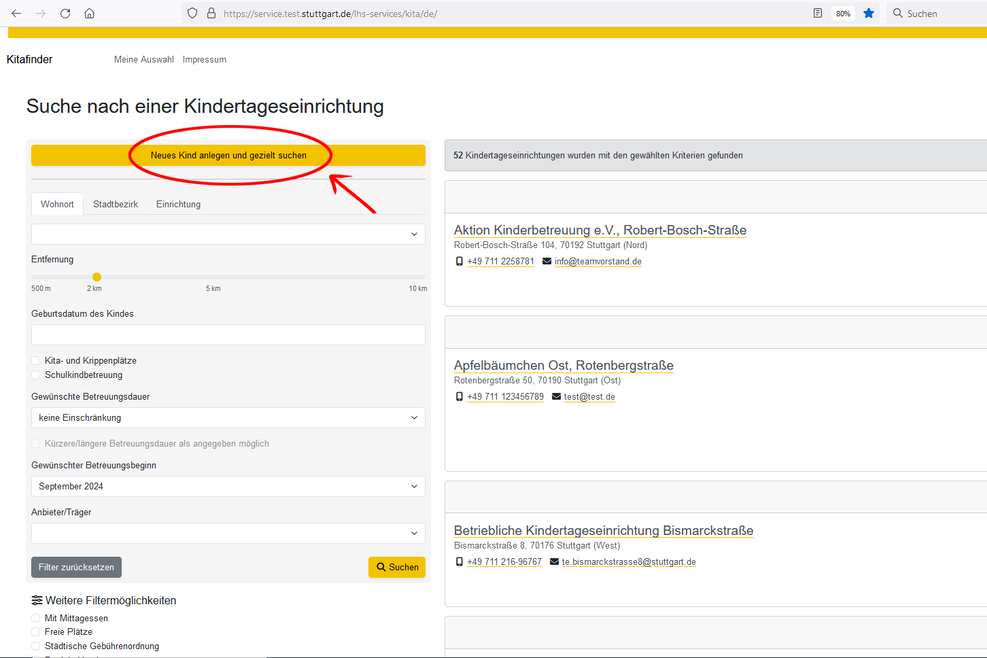
Task: Click the browser home icon
Action: [x=90, y=13]
